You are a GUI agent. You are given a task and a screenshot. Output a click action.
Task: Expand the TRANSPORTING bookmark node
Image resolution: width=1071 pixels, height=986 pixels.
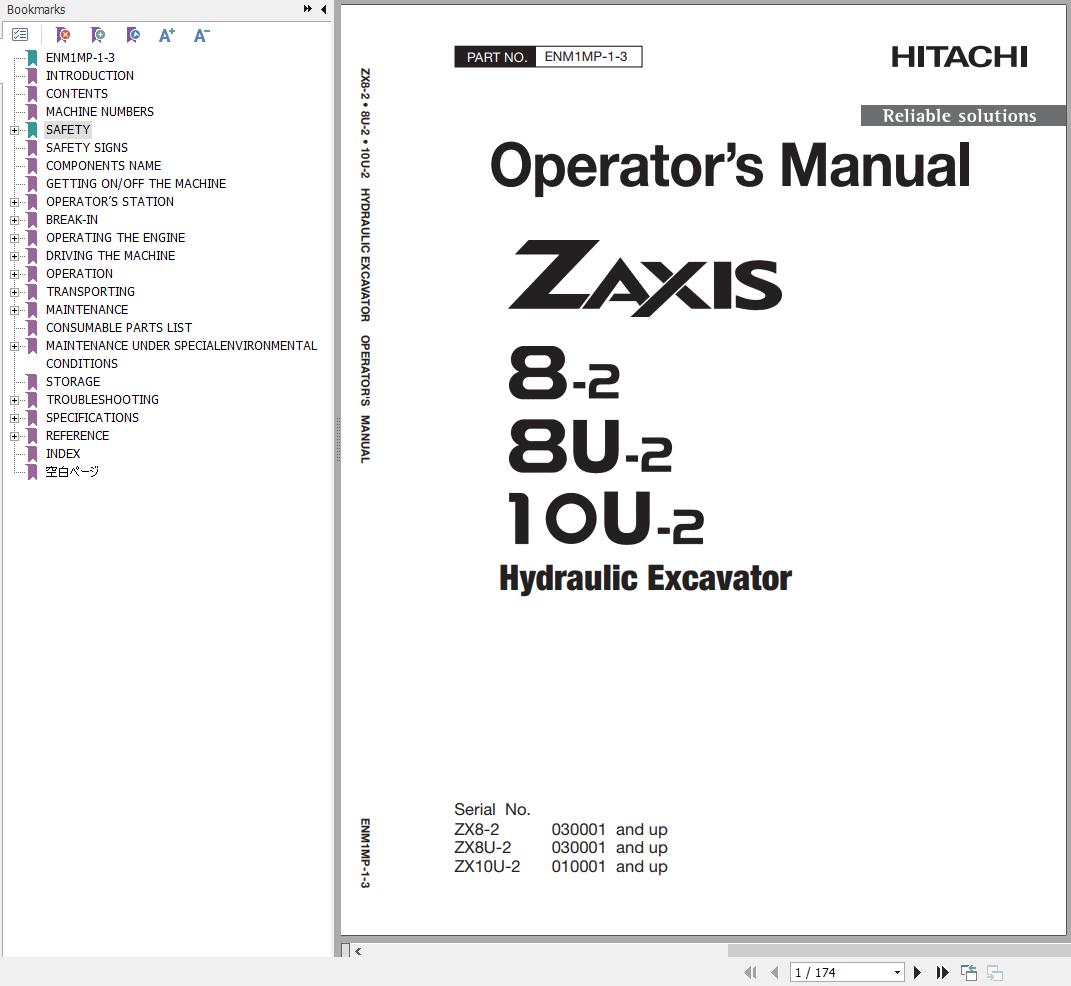[14, 292]
